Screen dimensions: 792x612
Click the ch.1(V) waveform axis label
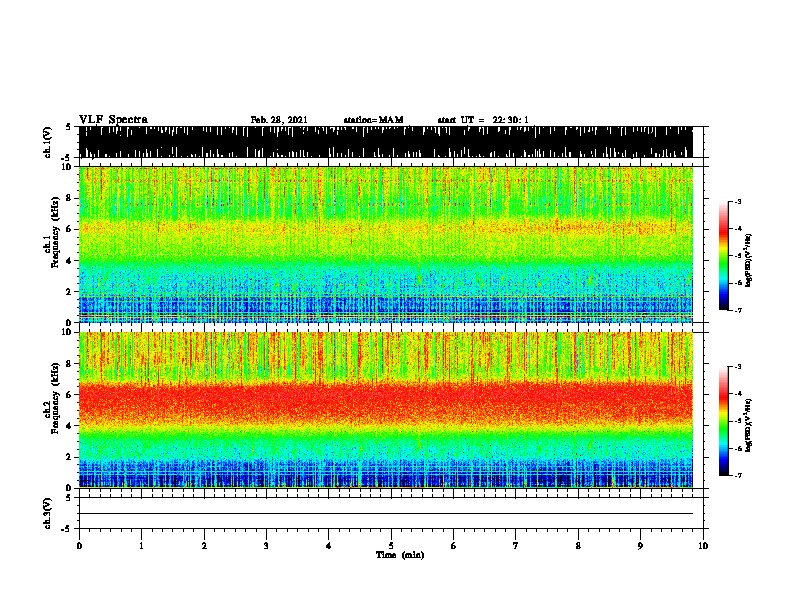[x=48, y=142]
